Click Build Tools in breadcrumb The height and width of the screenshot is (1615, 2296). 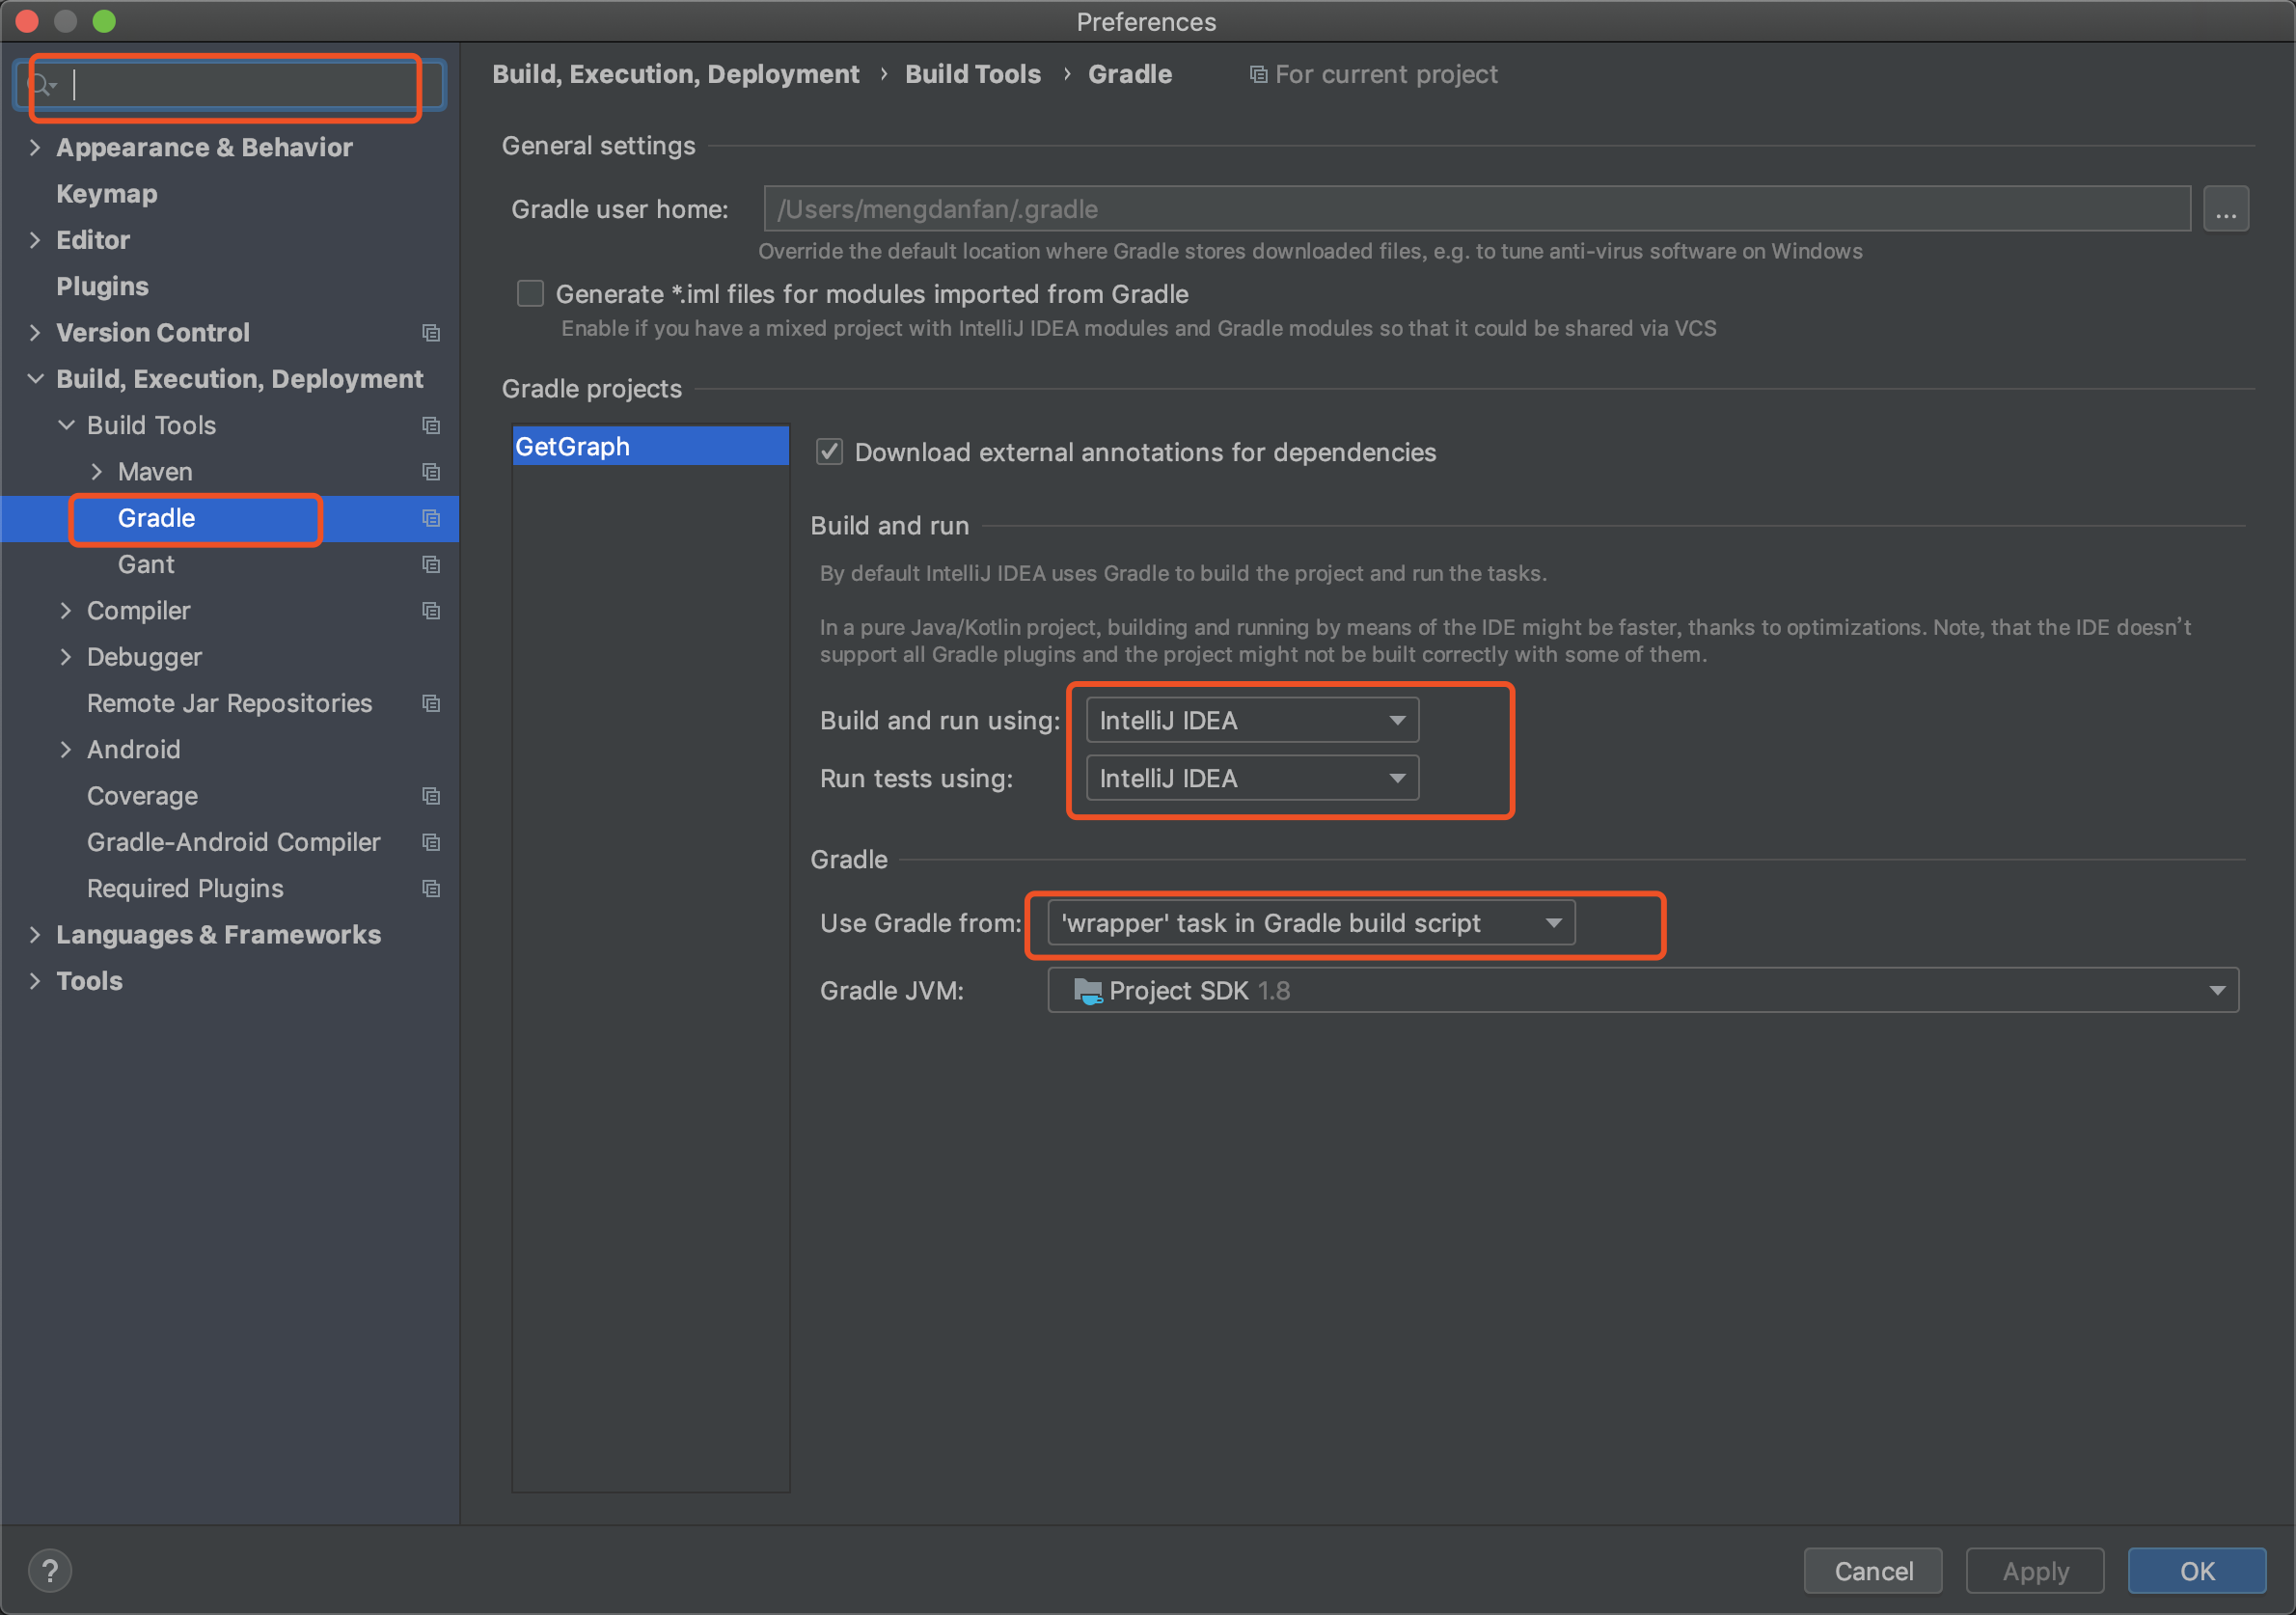pos(973,74)
